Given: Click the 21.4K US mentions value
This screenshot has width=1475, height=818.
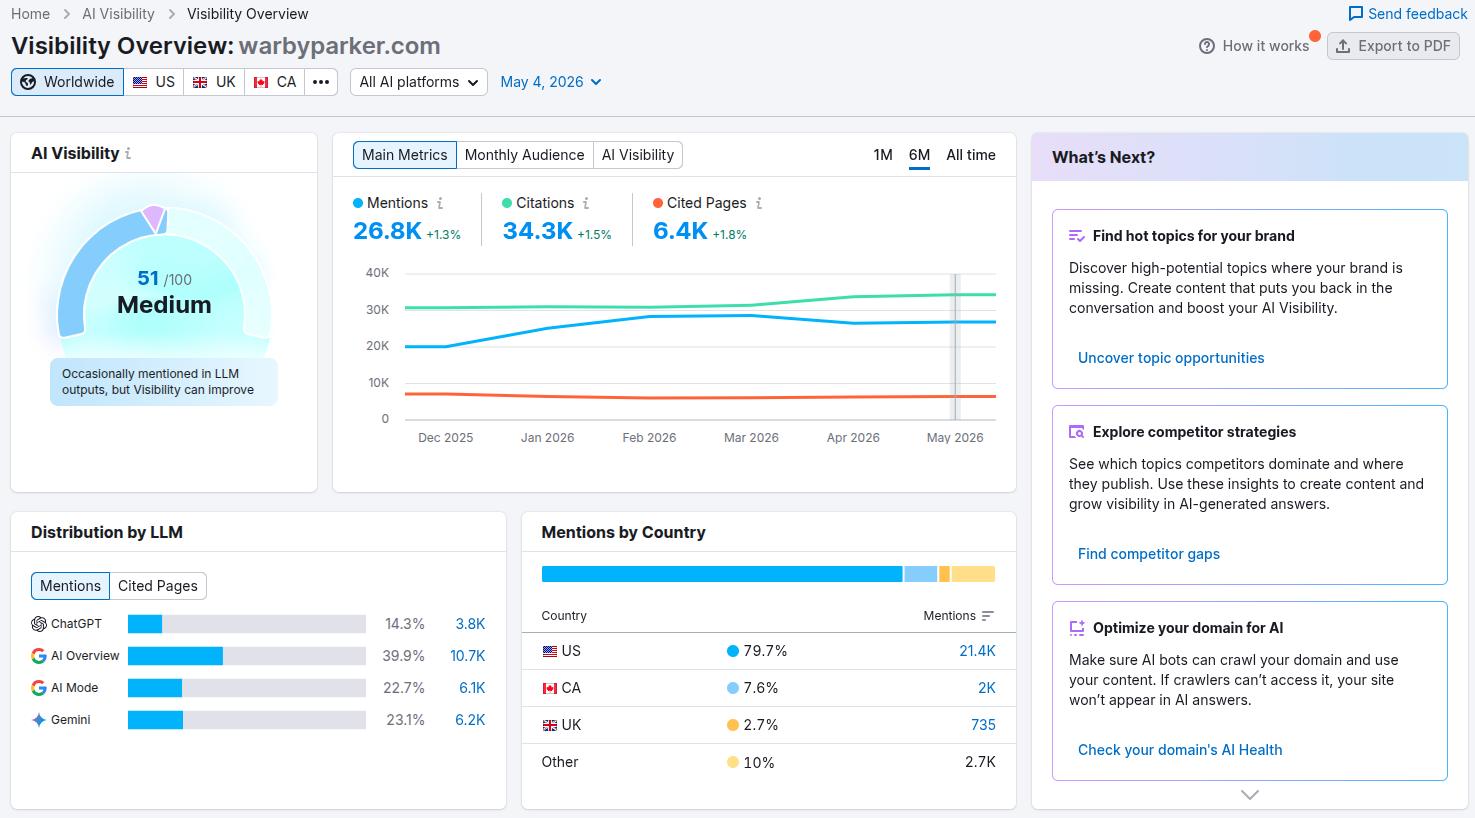Looking at the screenshot, I should point(977,651).
